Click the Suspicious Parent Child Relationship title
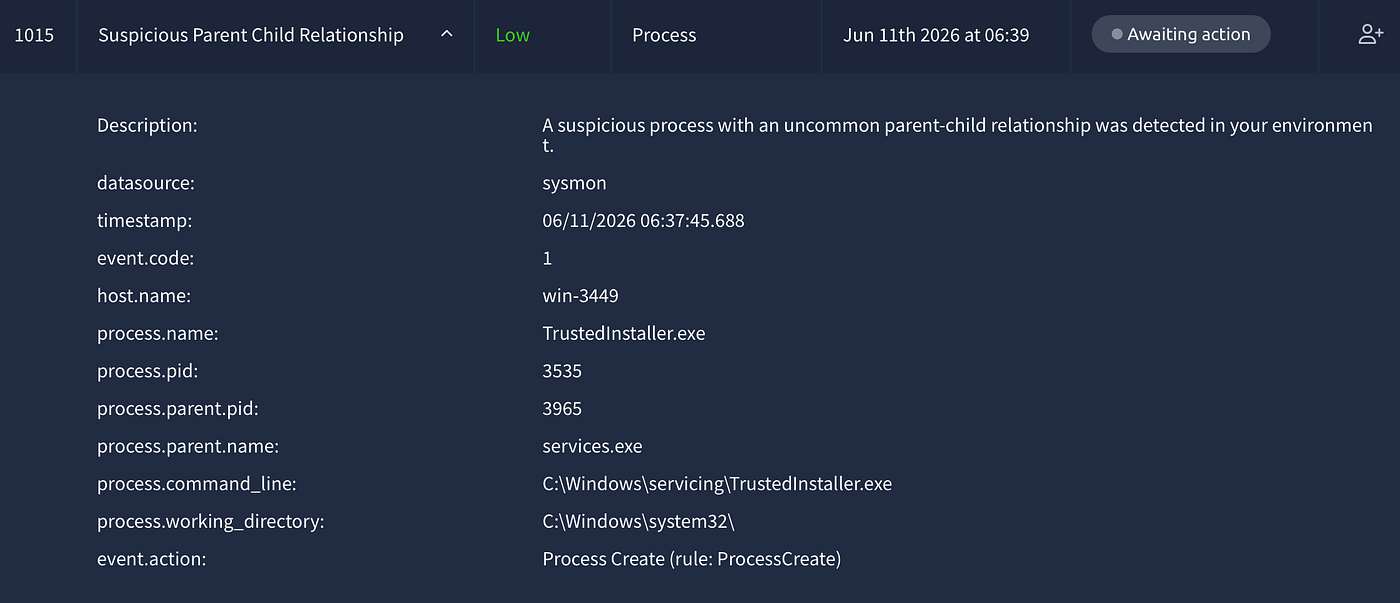 [x=251, y=35]
